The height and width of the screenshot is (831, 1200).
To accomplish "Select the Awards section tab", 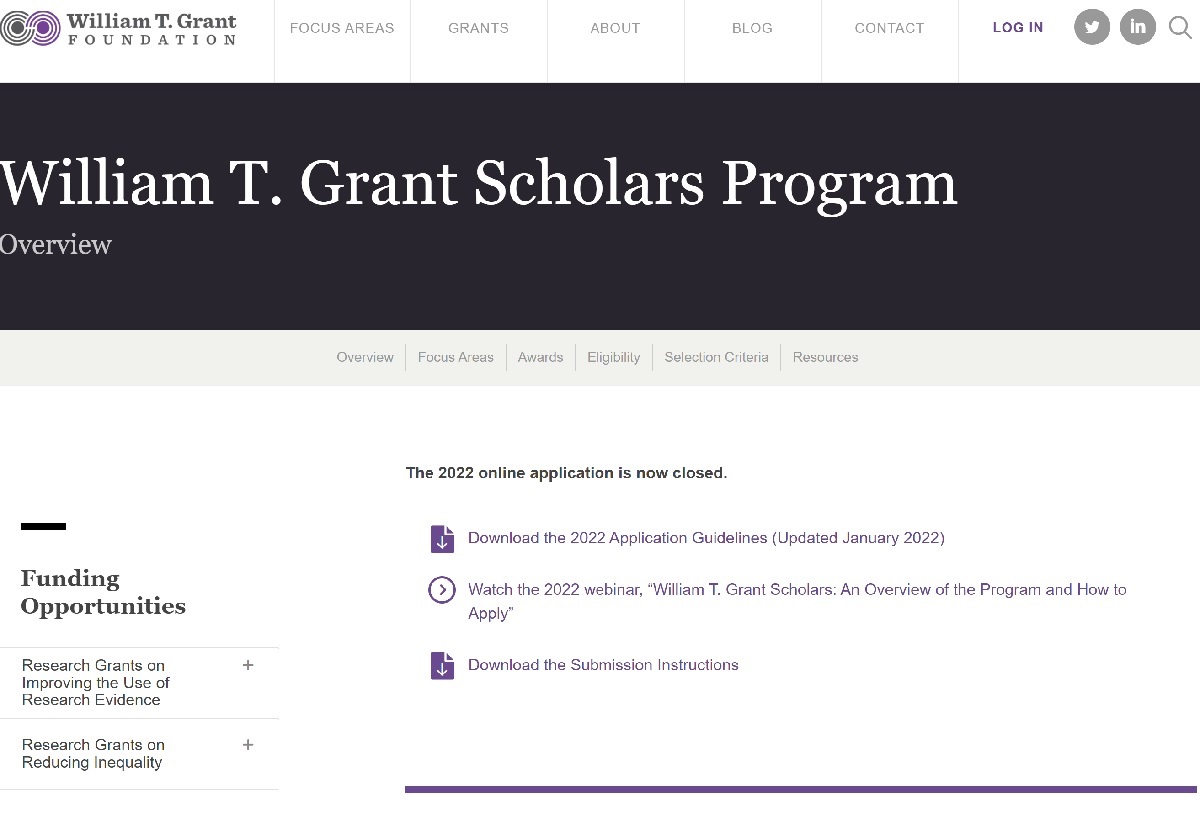I will click(x=540, y=357).
